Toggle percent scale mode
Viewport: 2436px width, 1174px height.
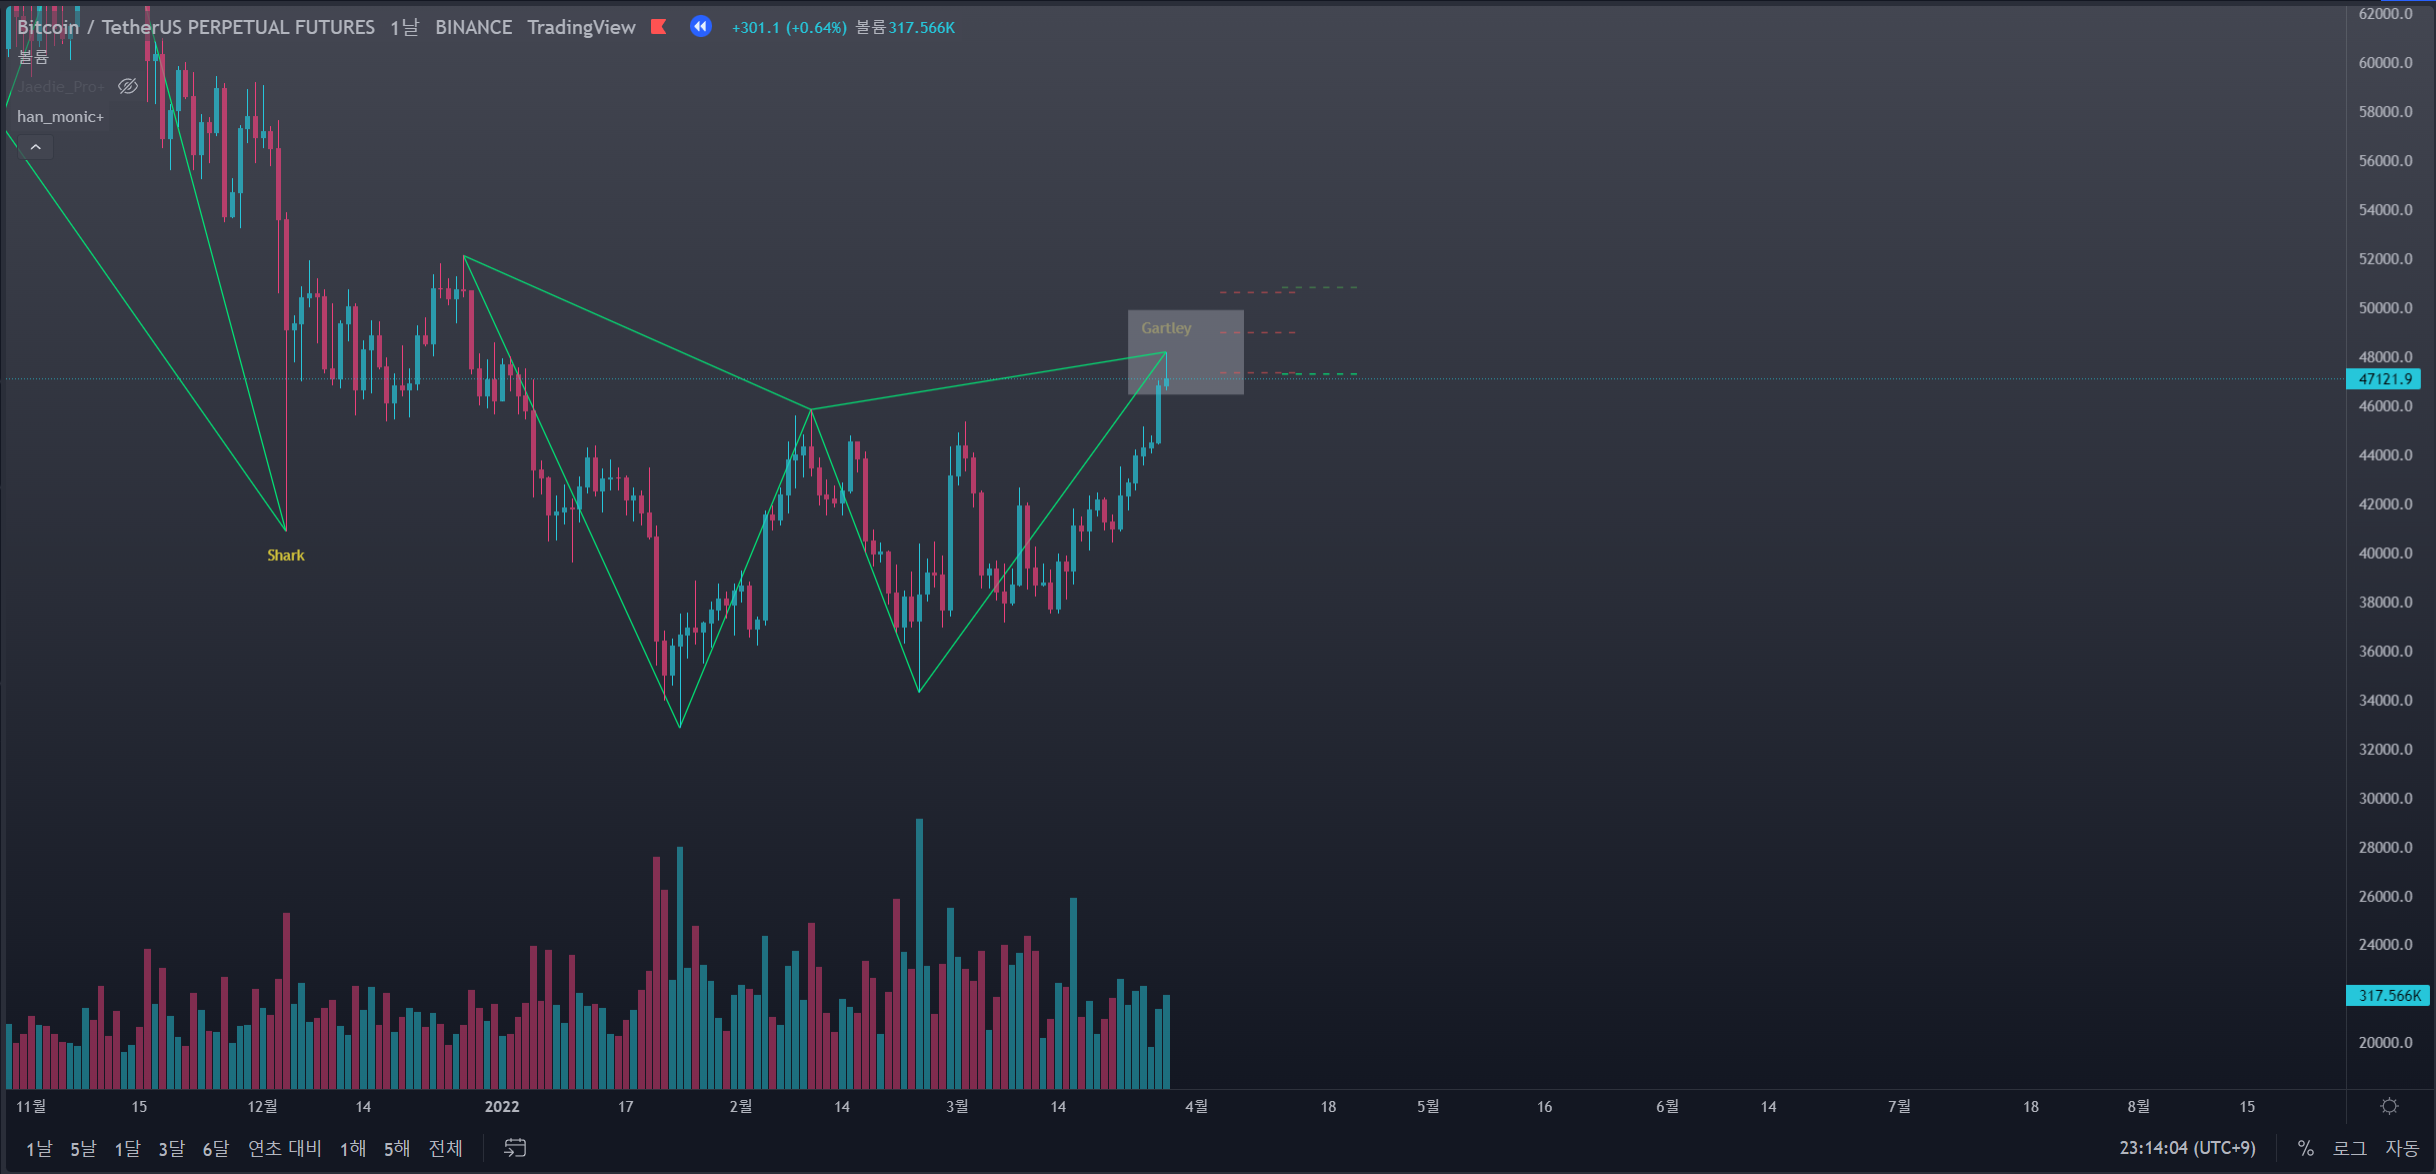2305,1148
